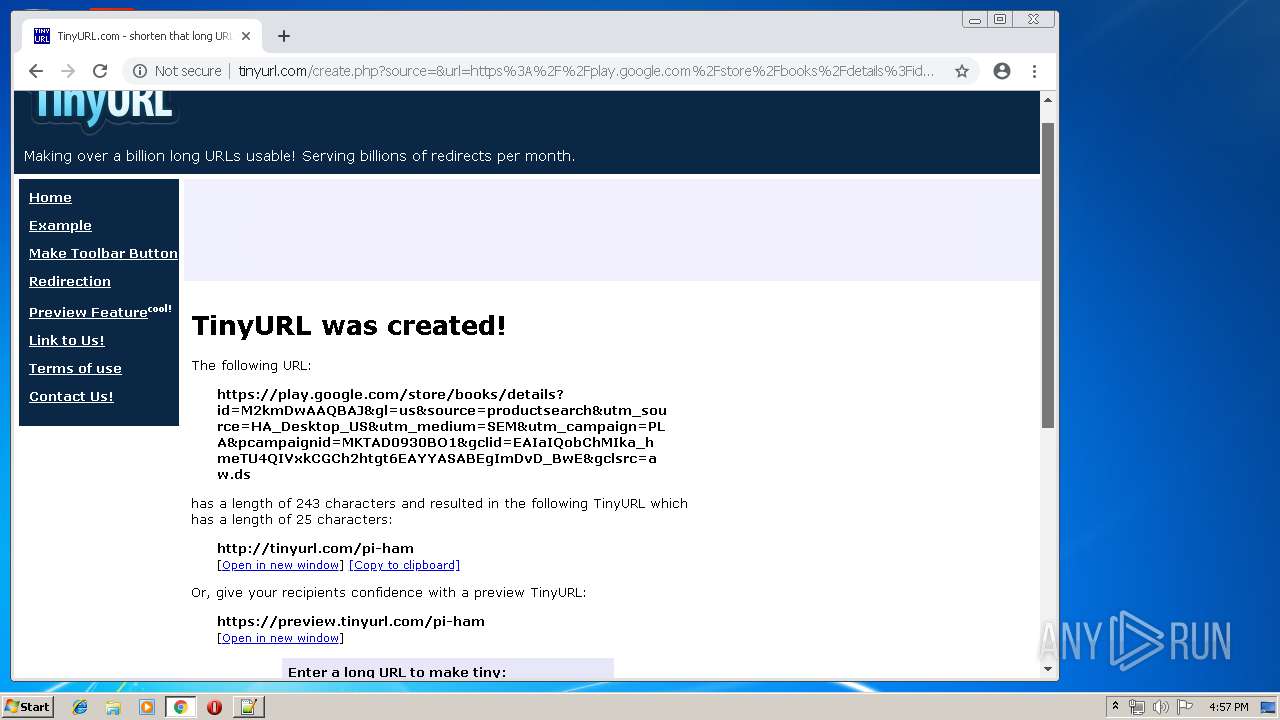Show hidden system tray icons
This screenshot has width=1280, height=720.
pos(1115,707)
